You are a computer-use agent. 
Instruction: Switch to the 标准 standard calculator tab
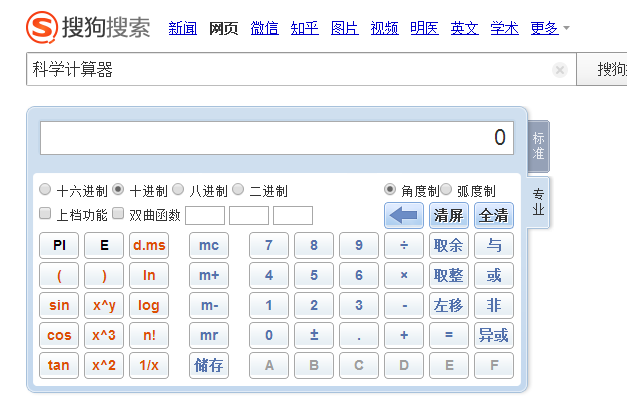[x=538, y=146]
